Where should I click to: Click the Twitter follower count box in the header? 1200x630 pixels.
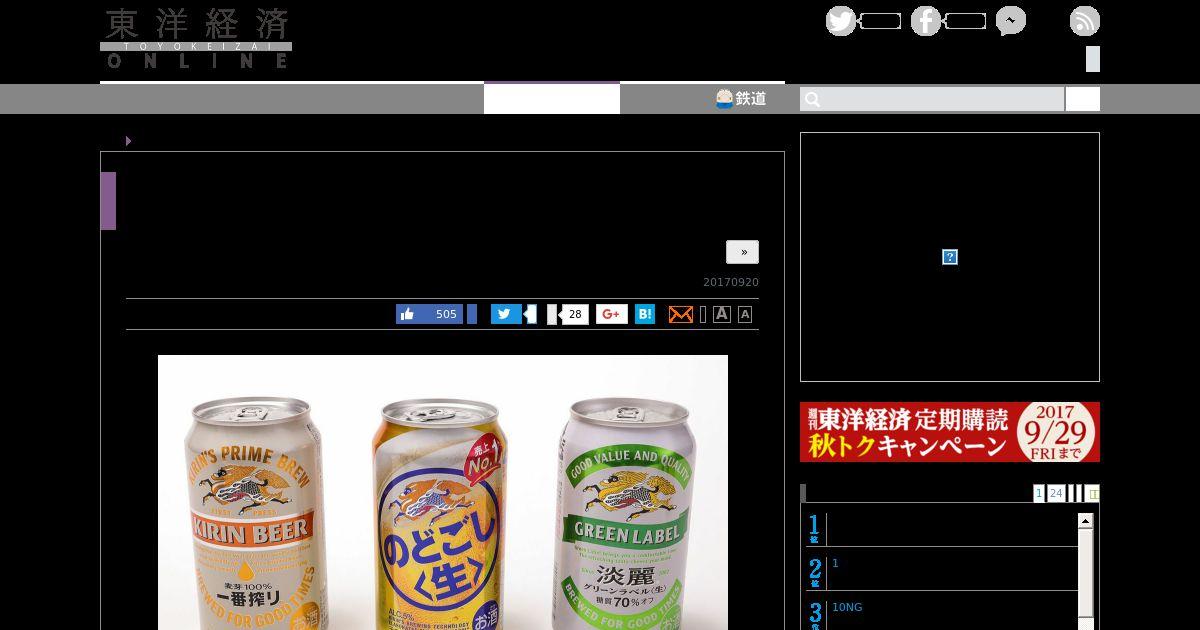tap(881, 21)
